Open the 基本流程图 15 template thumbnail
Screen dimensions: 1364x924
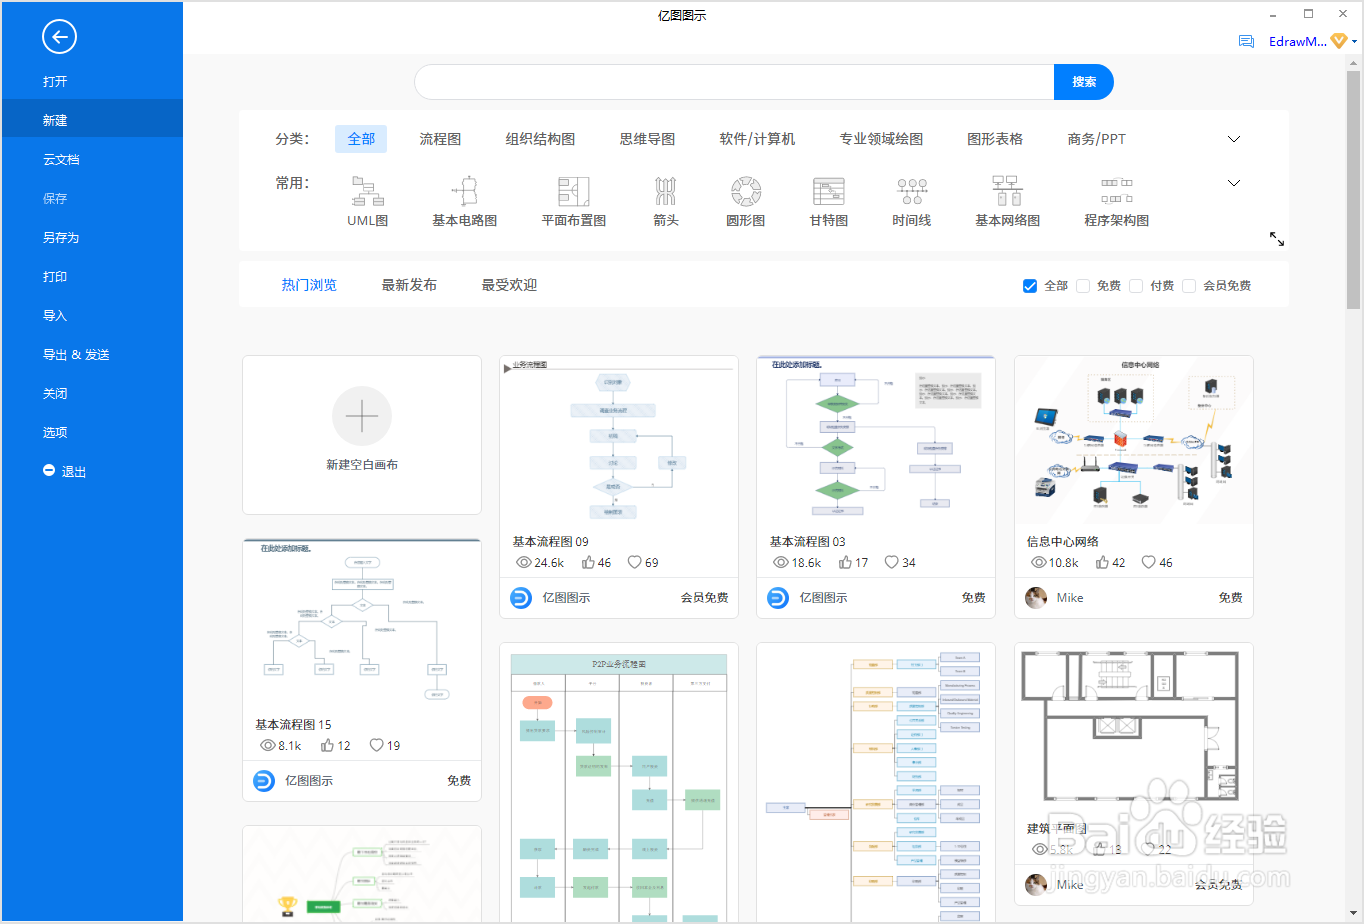pos(362,624)
